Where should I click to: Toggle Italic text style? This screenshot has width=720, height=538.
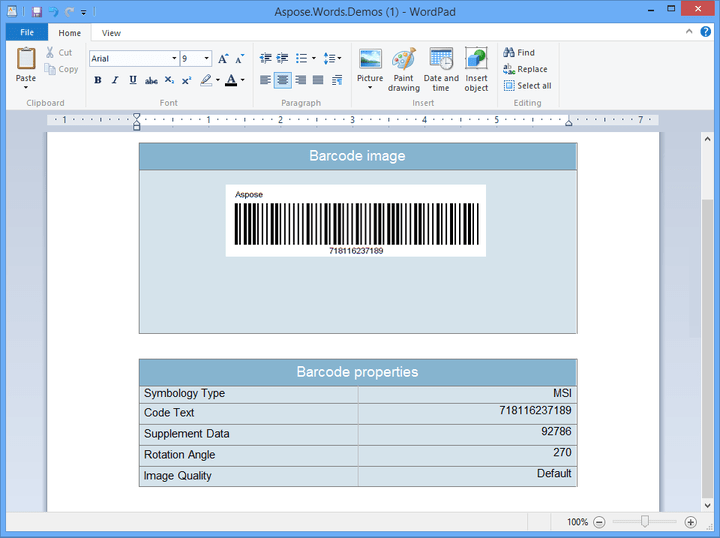point(115,80)
